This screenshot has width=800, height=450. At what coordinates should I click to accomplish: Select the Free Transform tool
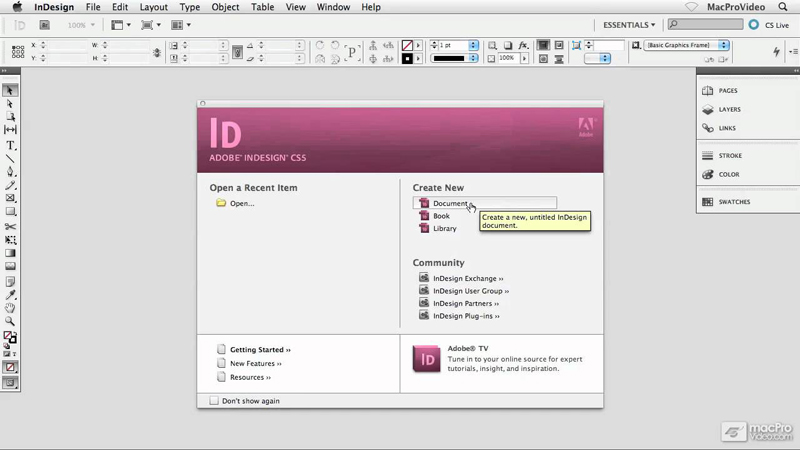coord(10,240)
